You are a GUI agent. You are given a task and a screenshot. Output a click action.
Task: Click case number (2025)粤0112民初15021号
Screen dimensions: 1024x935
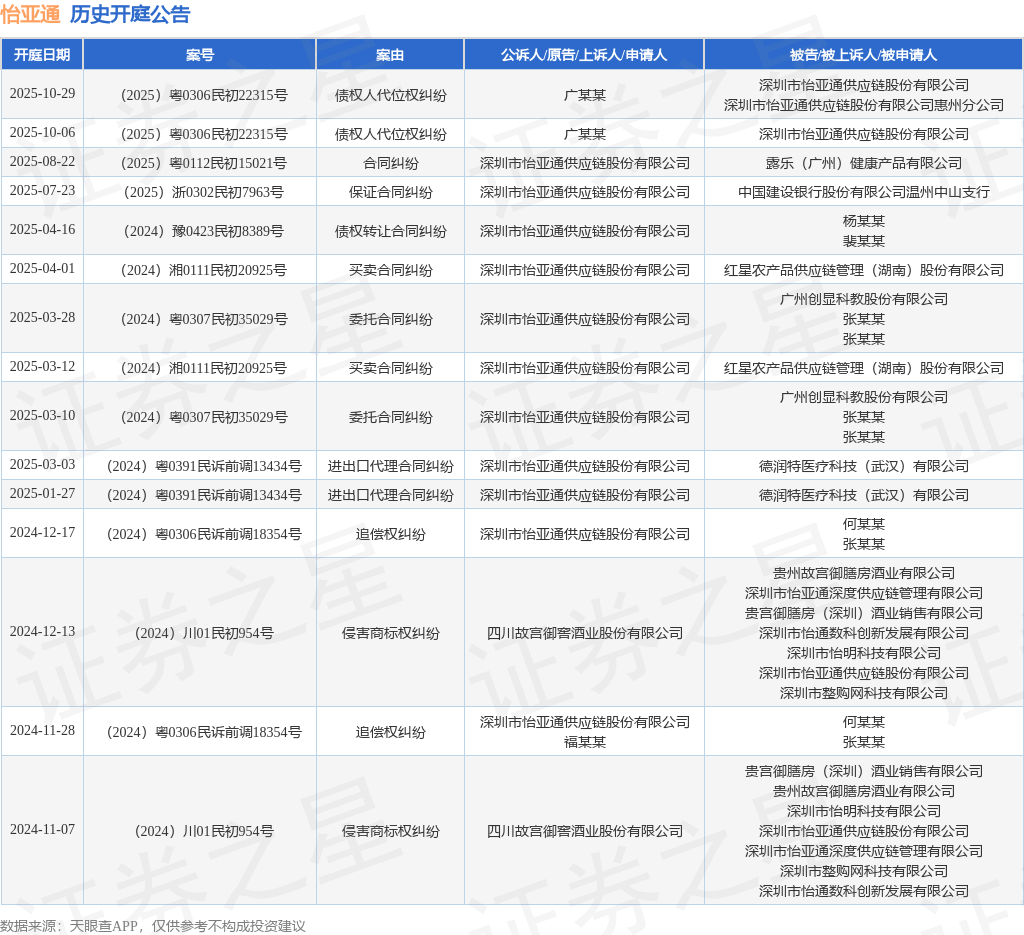[x=204, y=163]
